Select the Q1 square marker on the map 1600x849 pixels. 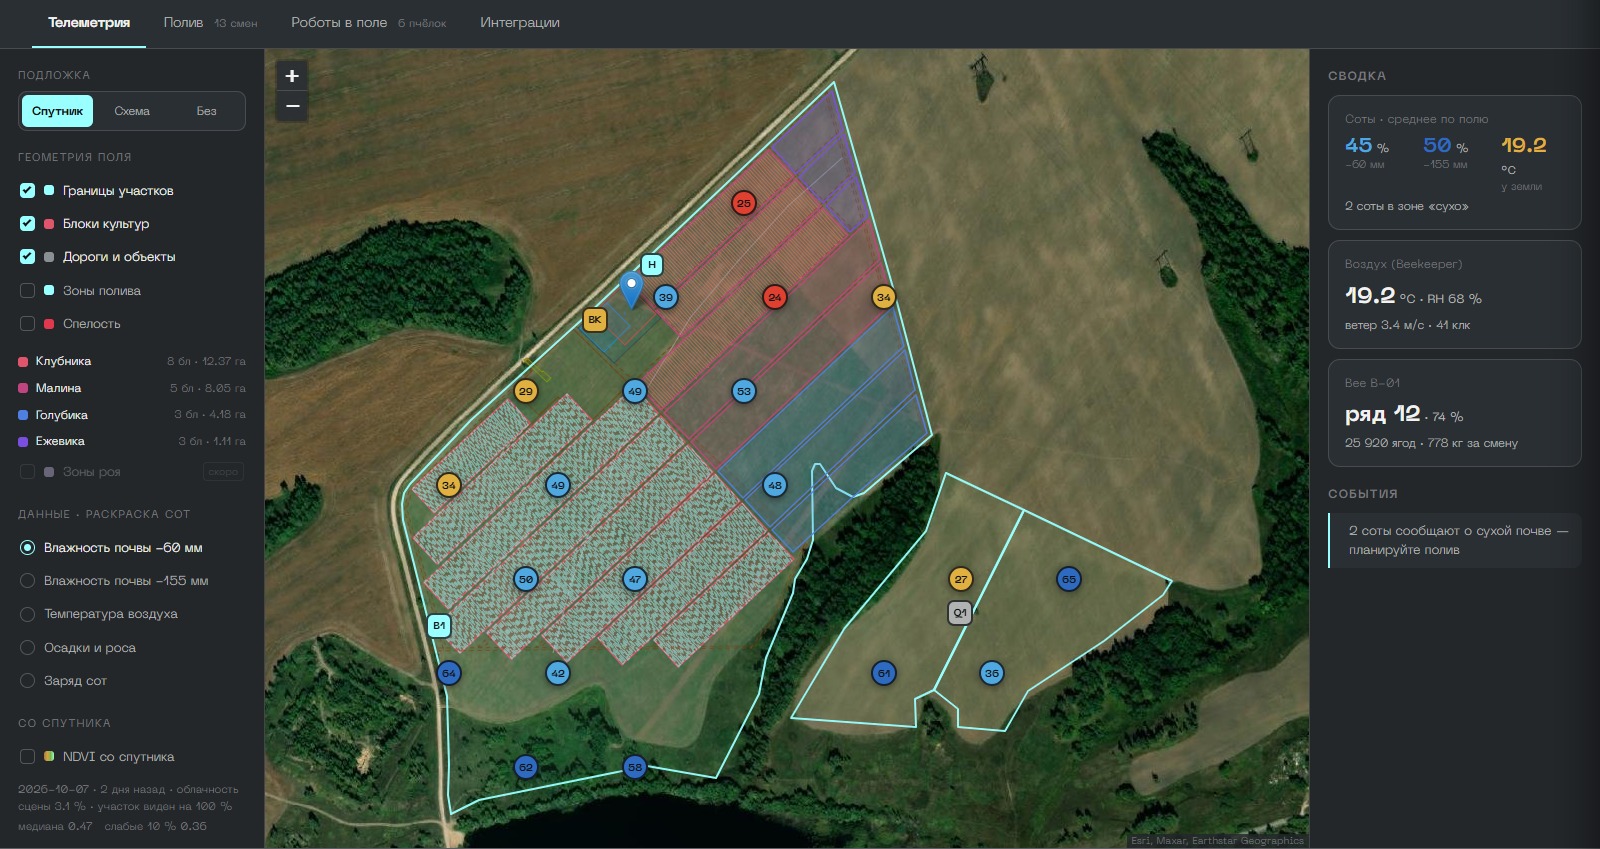(x=960, y=613)
